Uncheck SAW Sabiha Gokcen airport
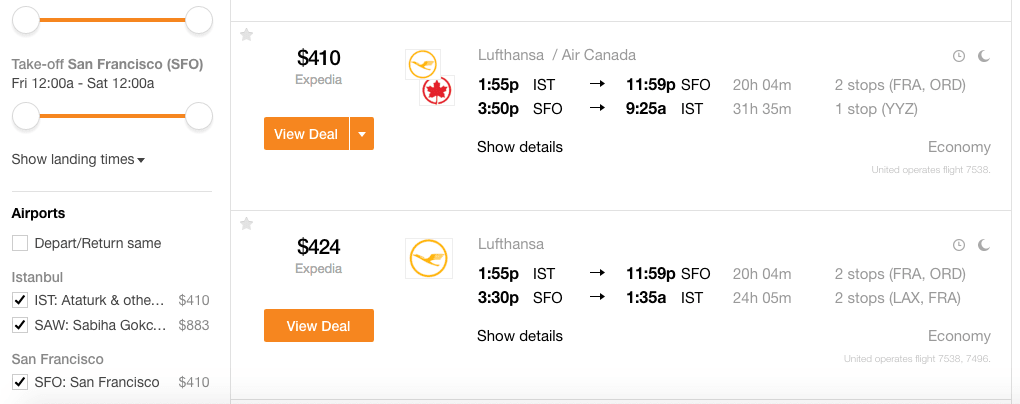The height and width of the screenshot is (404, 1020). (20, 325)
